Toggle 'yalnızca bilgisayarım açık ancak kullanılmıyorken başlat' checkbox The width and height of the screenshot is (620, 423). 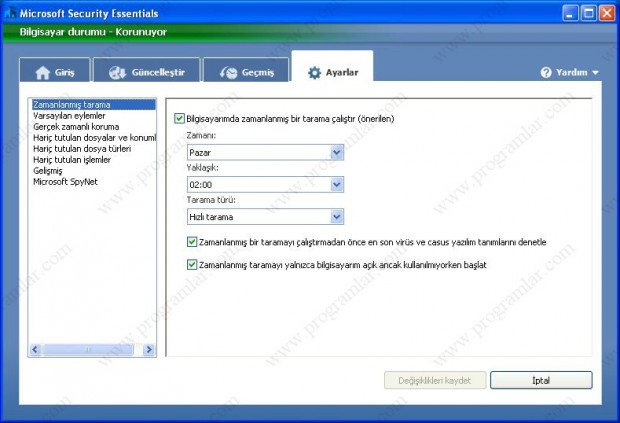(x=192, y=264)
